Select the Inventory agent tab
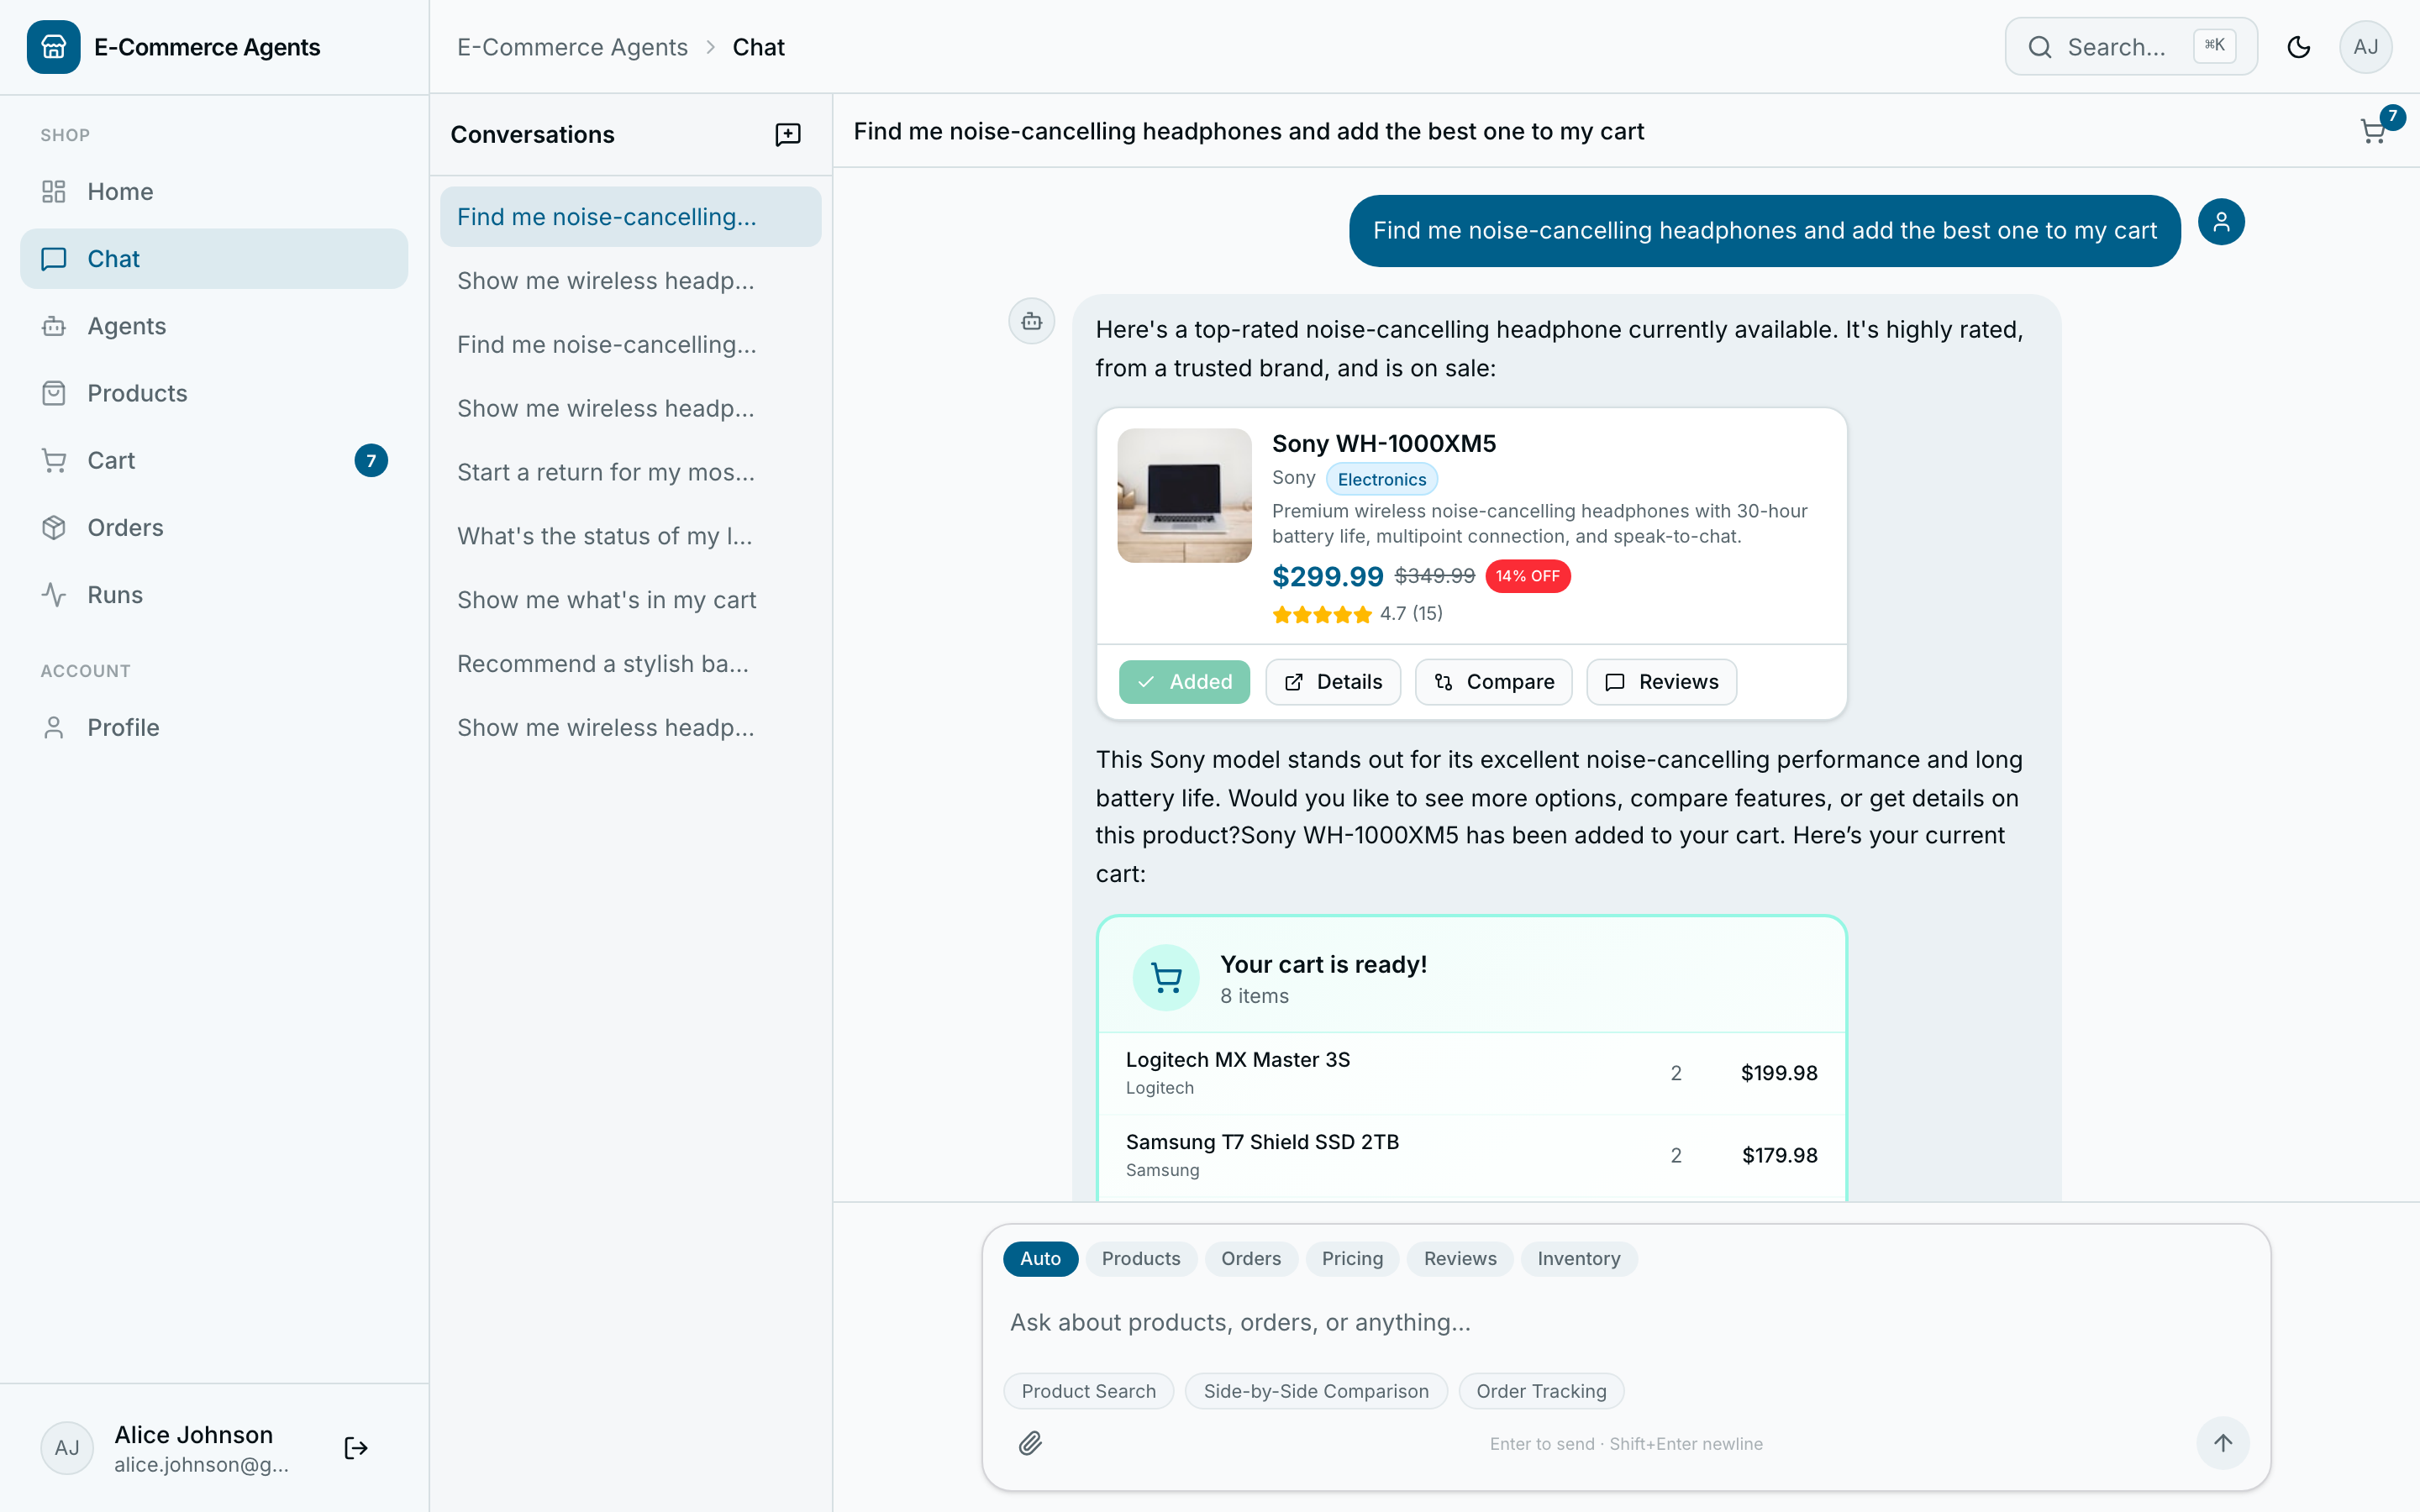 point(1579,1258)
